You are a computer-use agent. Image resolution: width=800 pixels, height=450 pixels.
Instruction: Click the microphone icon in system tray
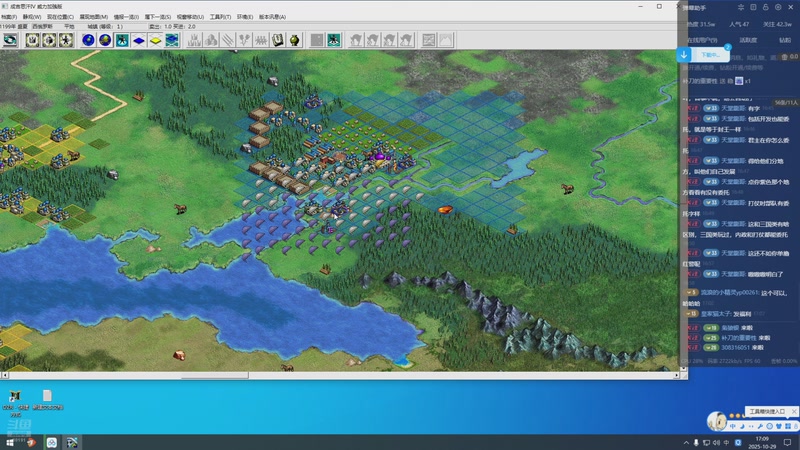coord(696,442)
